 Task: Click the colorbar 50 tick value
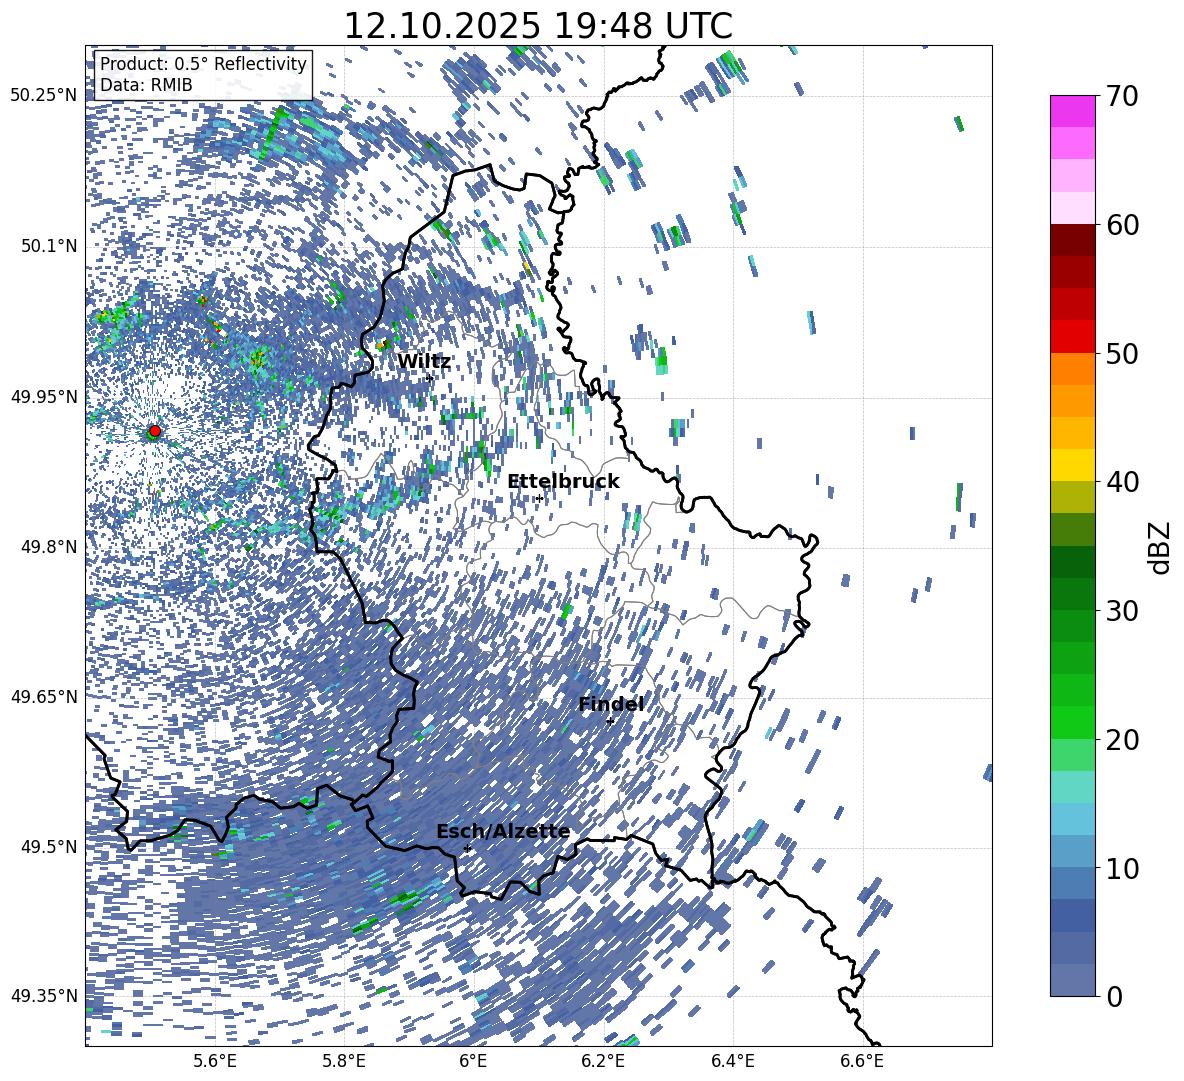tap(1121, 353)
